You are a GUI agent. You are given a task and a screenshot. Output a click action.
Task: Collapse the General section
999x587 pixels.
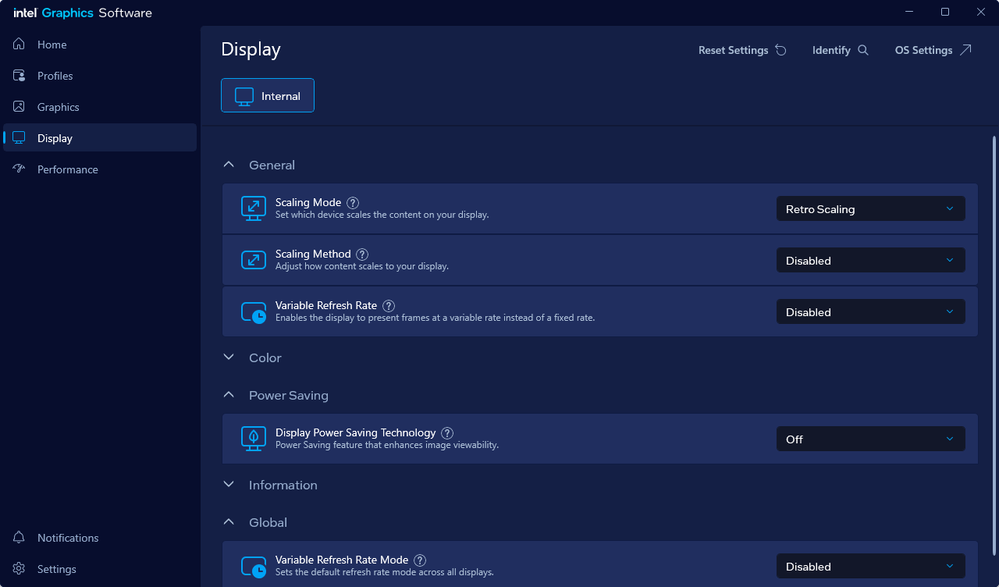coord(229,164)
